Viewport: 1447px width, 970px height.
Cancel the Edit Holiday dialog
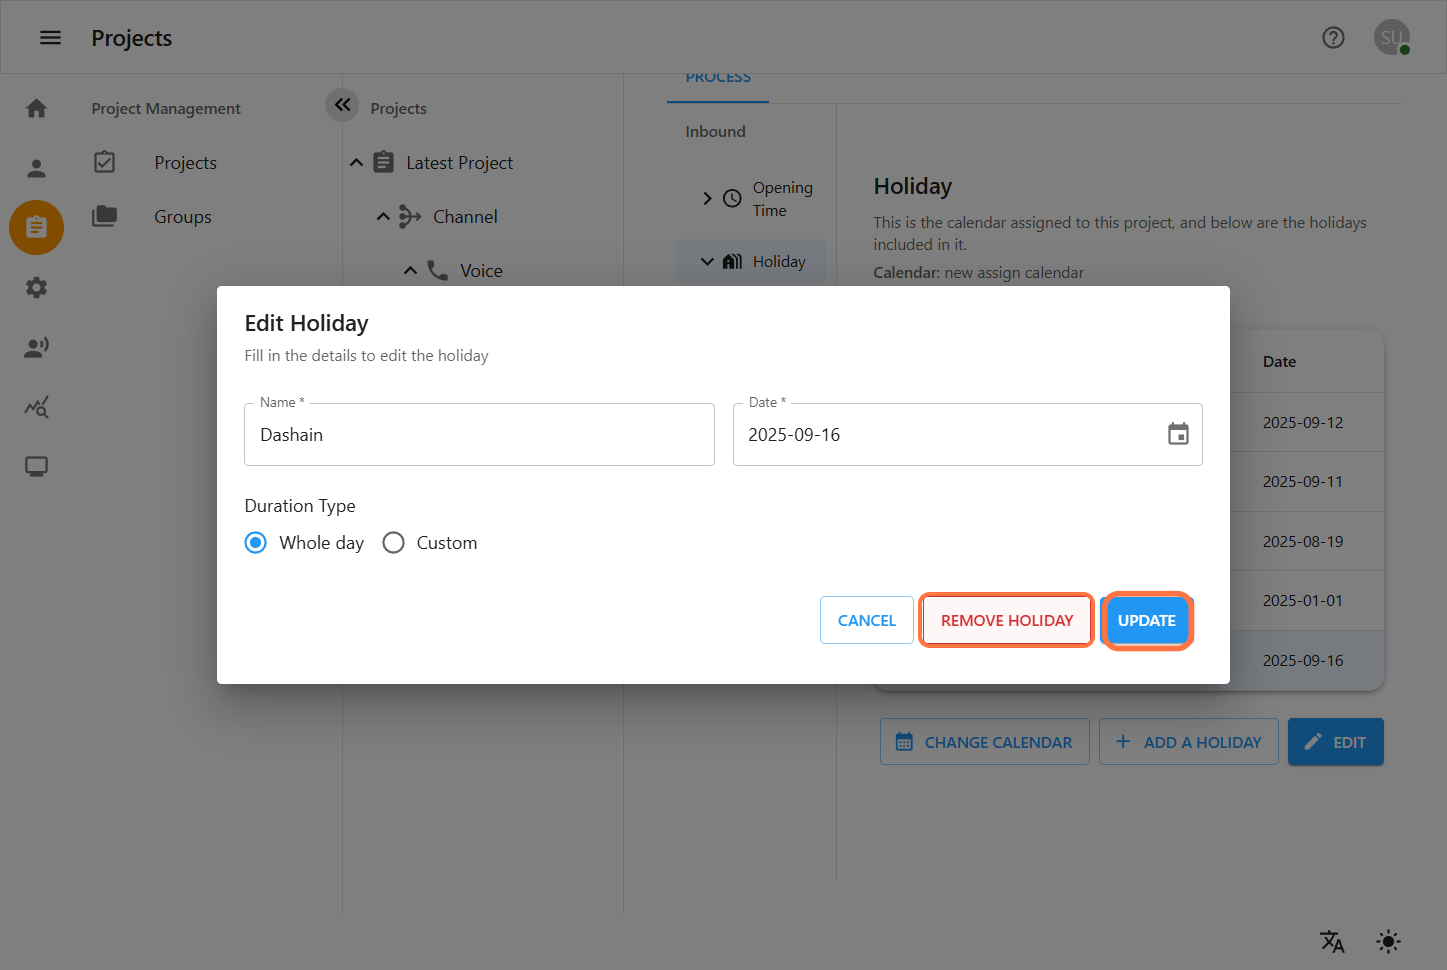(x=866, y=620)
